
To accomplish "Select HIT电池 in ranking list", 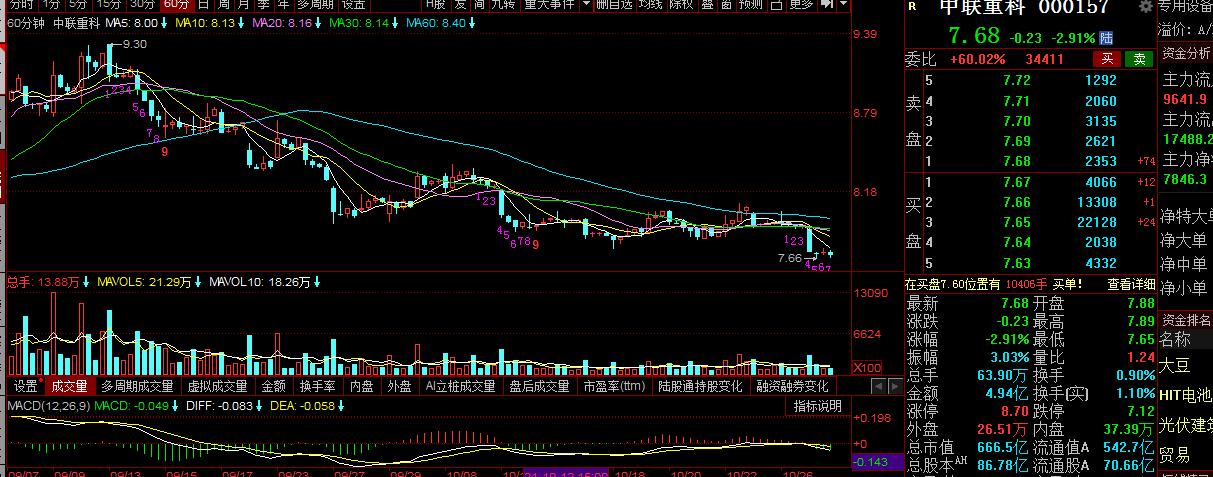I will [x=1186, y=395].
